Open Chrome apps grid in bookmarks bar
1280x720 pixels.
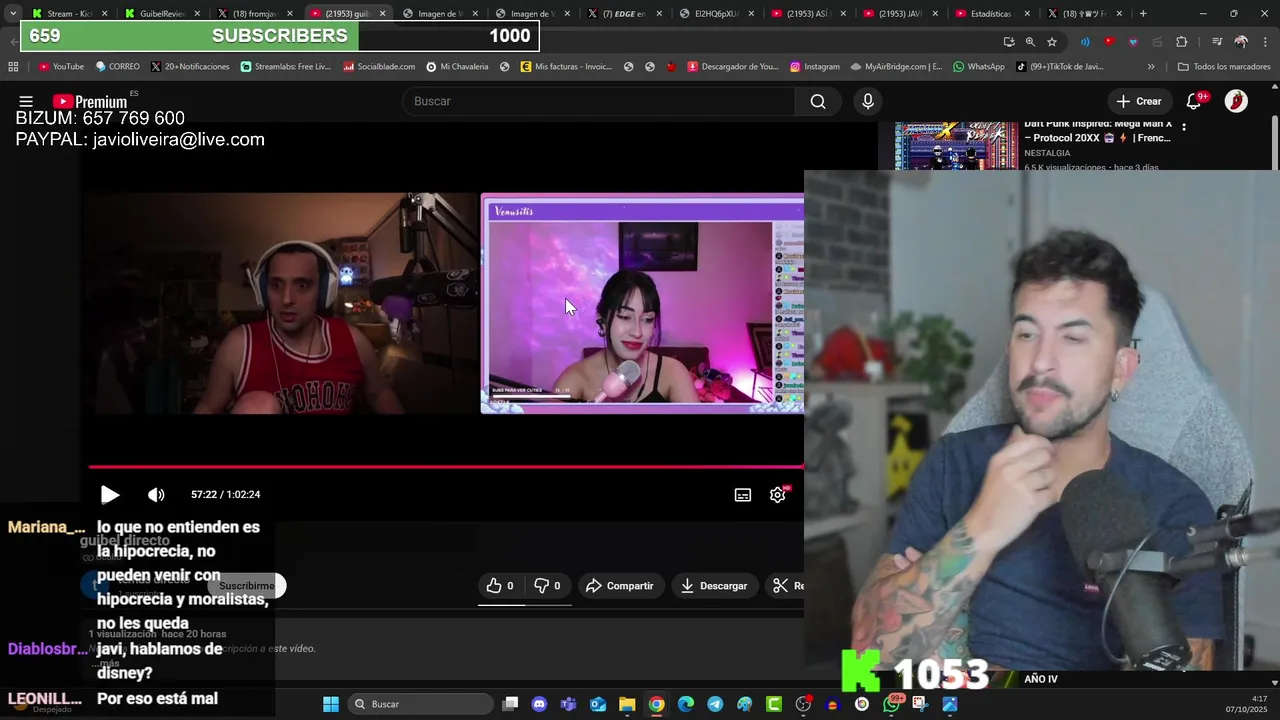click(x=13, y=67)
